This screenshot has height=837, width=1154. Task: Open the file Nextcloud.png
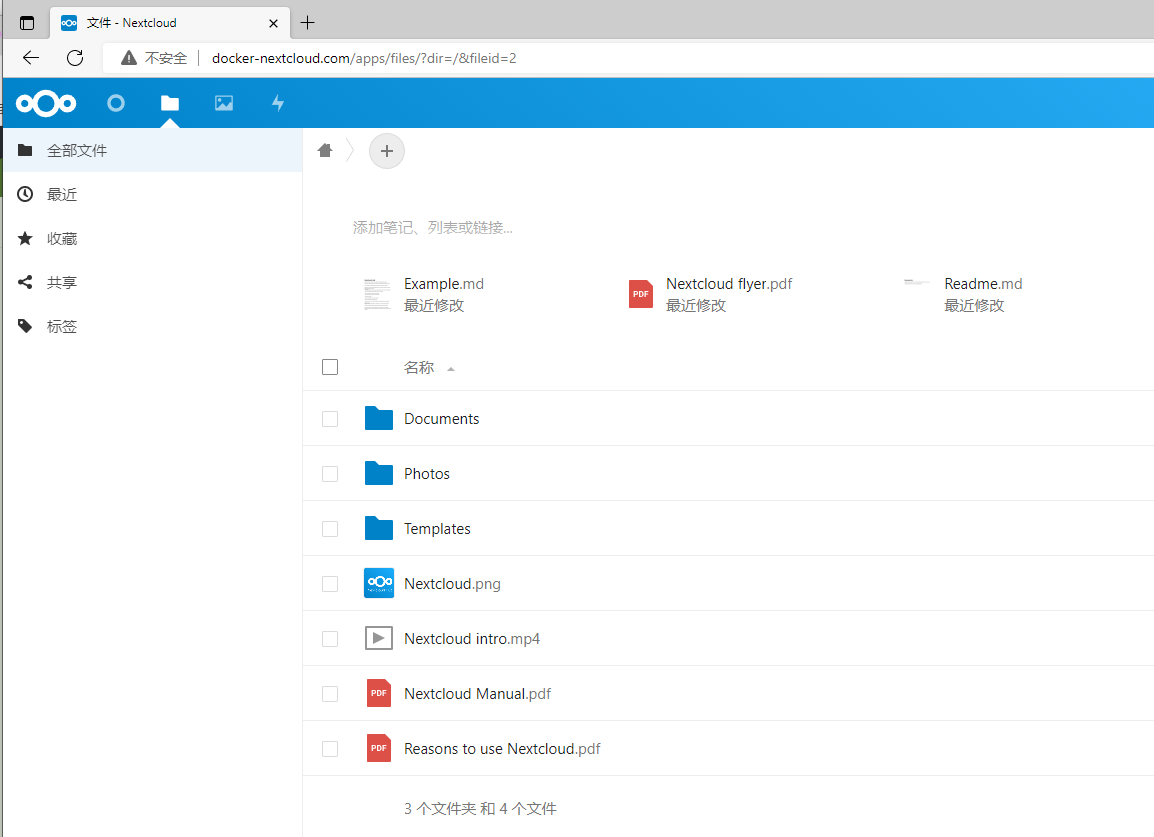tap(452, 584)
